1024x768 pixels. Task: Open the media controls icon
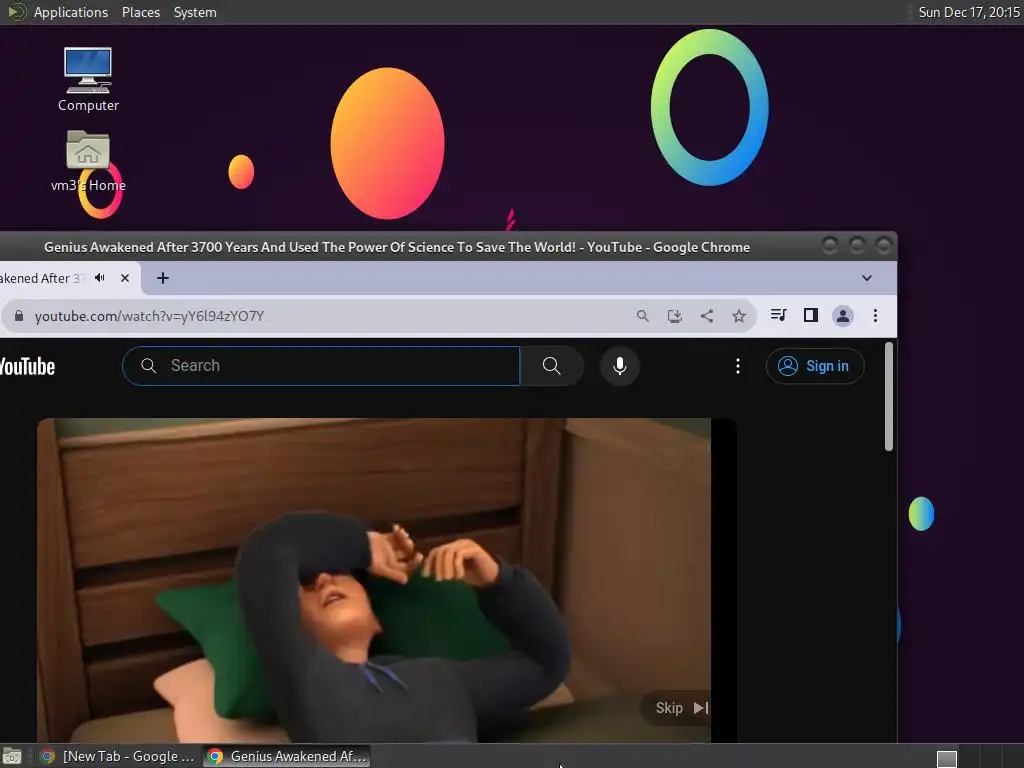pyautogui.click(x=778, y=315)
